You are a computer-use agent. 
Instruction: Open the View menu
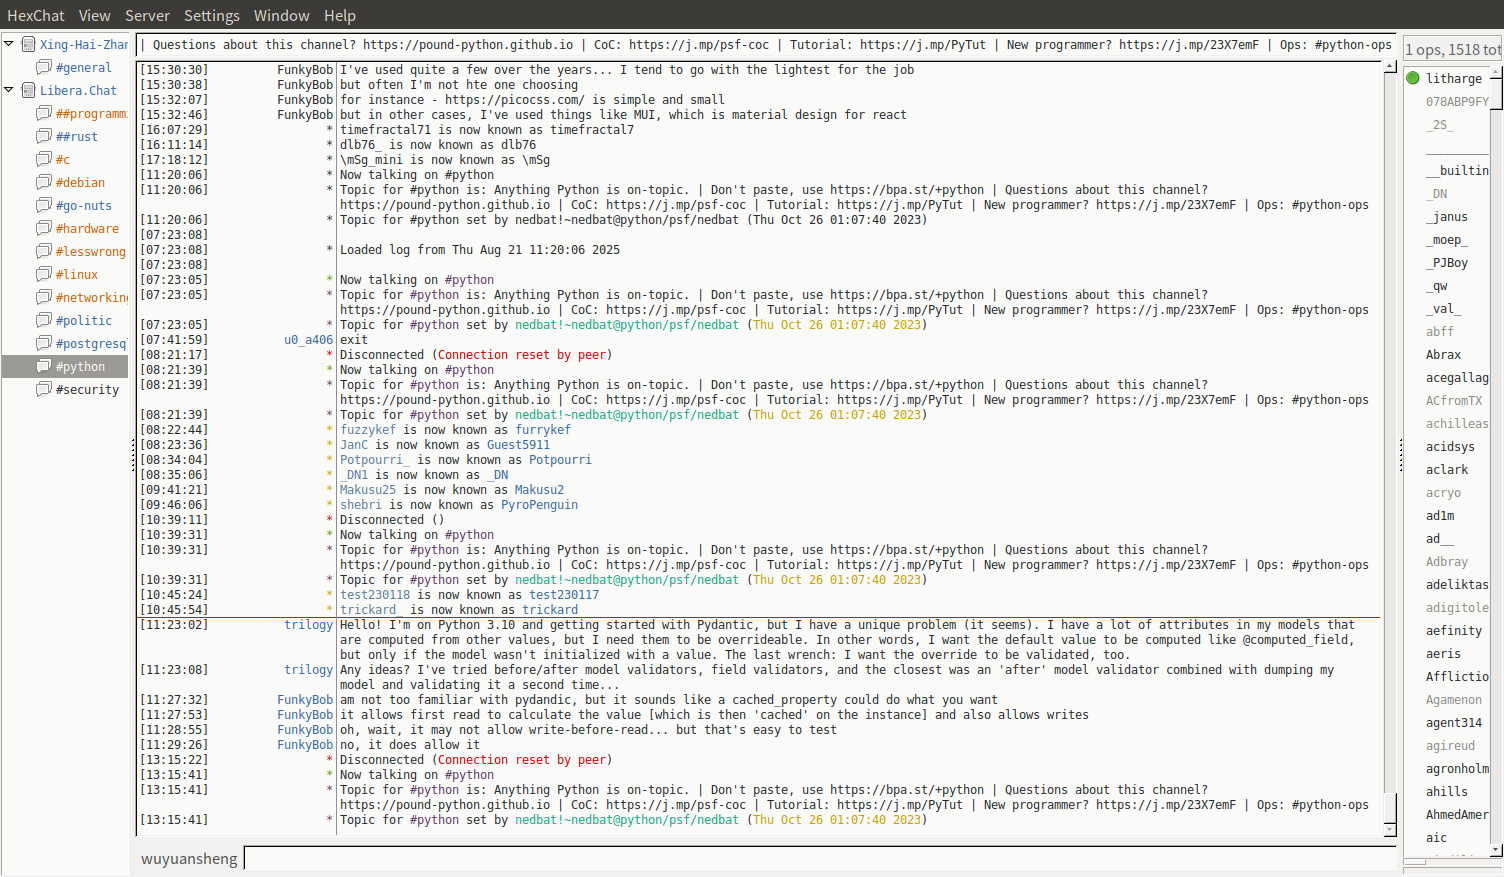pos(94,15)
